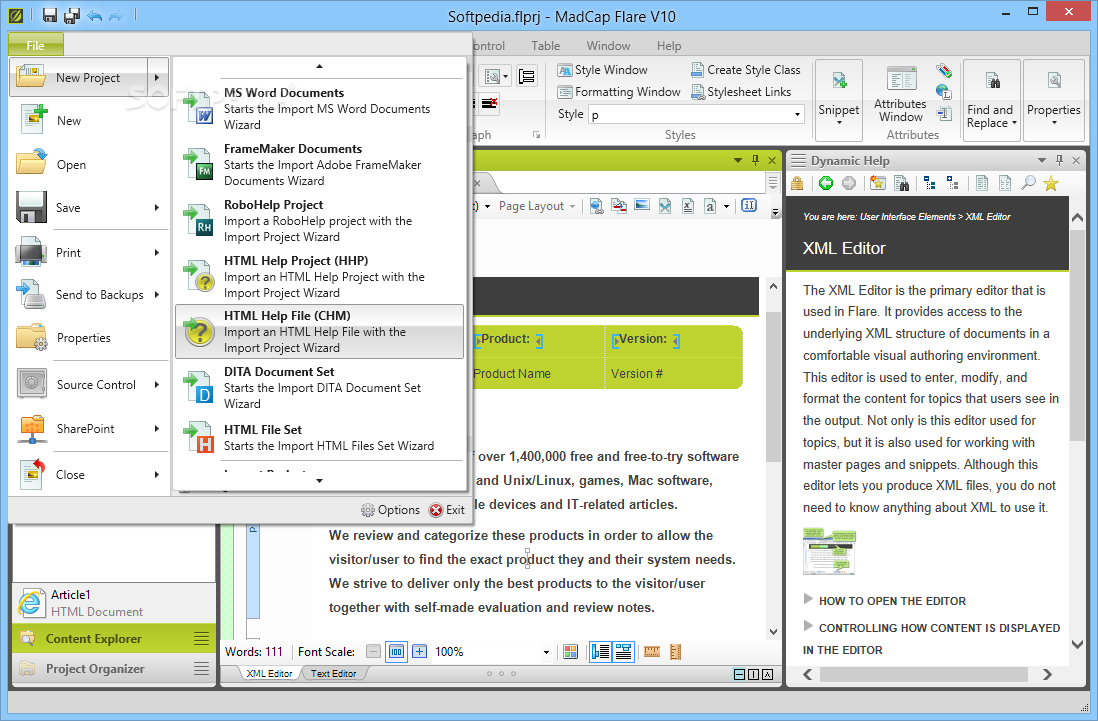
Task: Click the File ribbon tab
Action: pos(36,46)
